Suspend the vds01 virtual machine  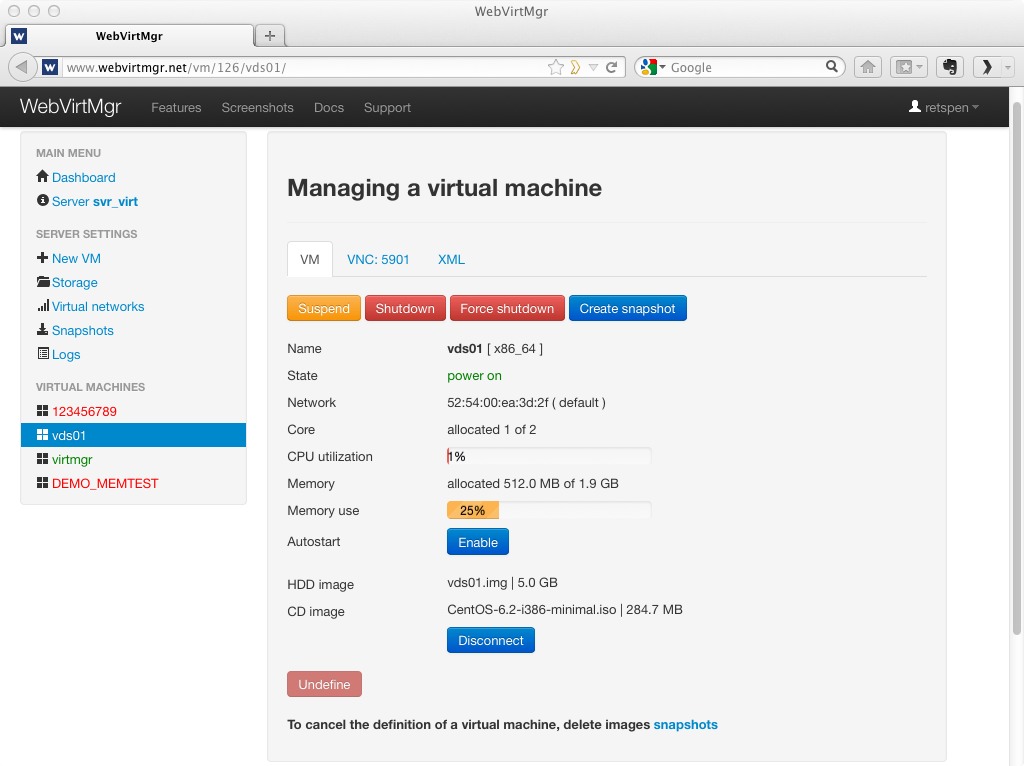click(x=323, y=308)
